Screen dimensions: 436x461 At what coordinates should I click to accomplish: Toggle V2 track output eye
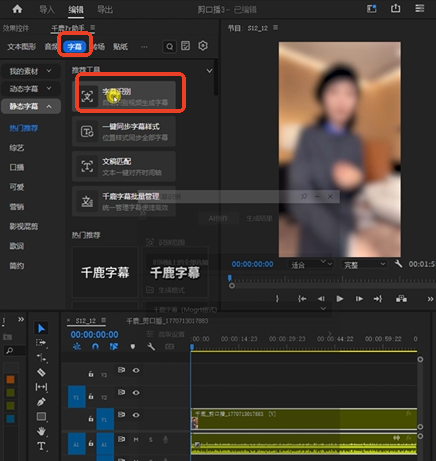tap(136, 393)
